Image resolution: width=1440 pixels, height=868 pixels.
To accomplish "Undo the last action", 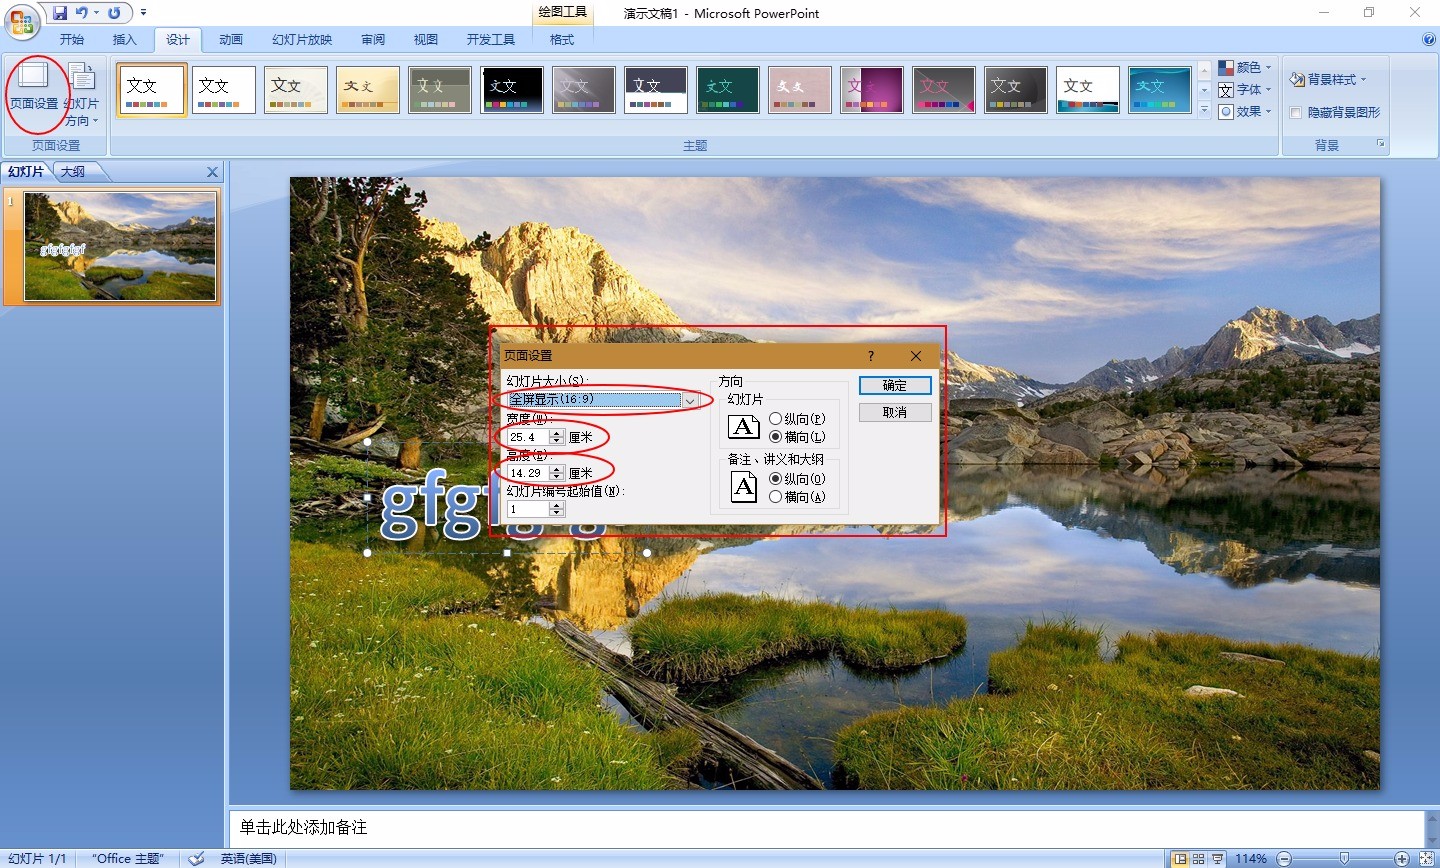I will click(x=80, y=13).
